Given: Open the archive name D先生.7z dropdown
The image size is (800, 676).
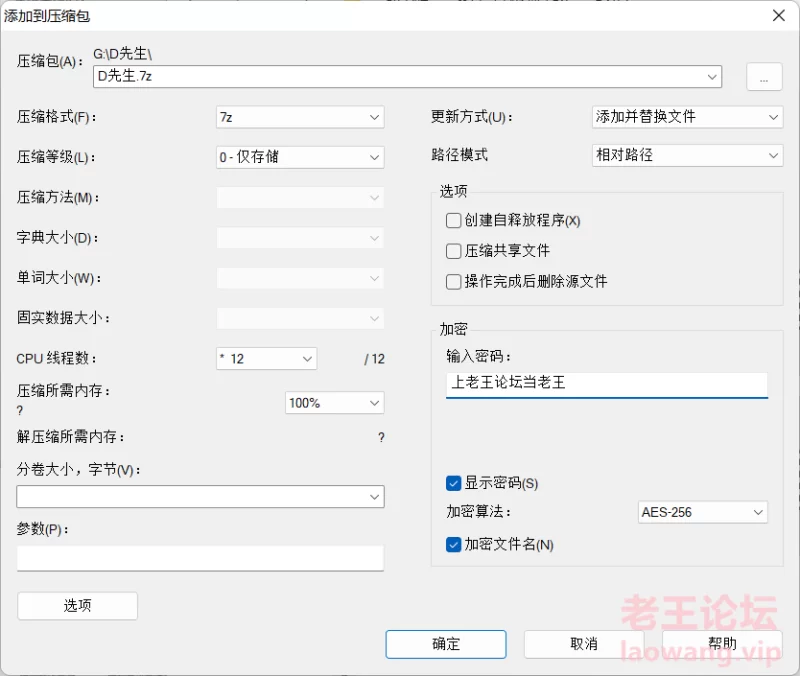Looking at the screenshot, I should pyautogui.click(x=407, y=77).
